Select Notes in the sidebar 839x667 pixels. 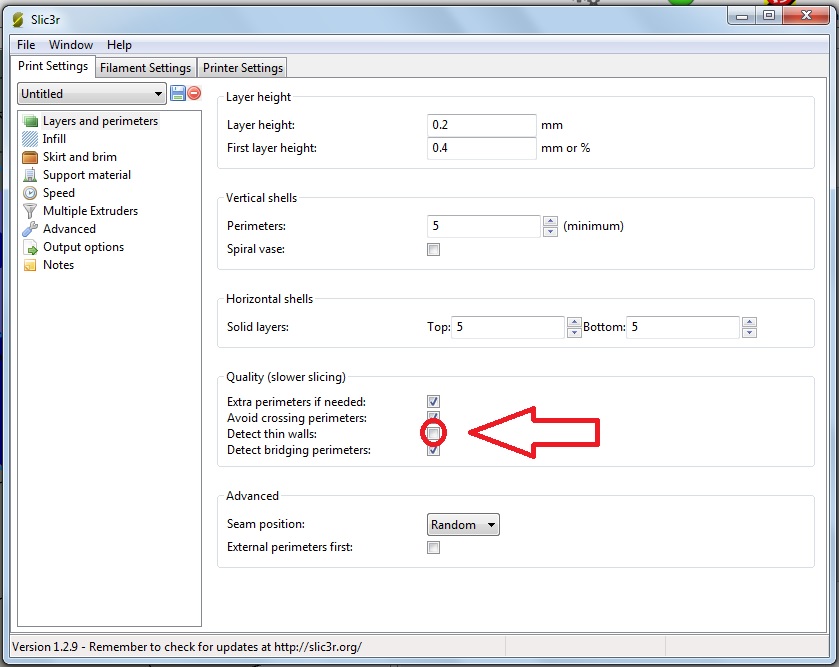point(58,265)
